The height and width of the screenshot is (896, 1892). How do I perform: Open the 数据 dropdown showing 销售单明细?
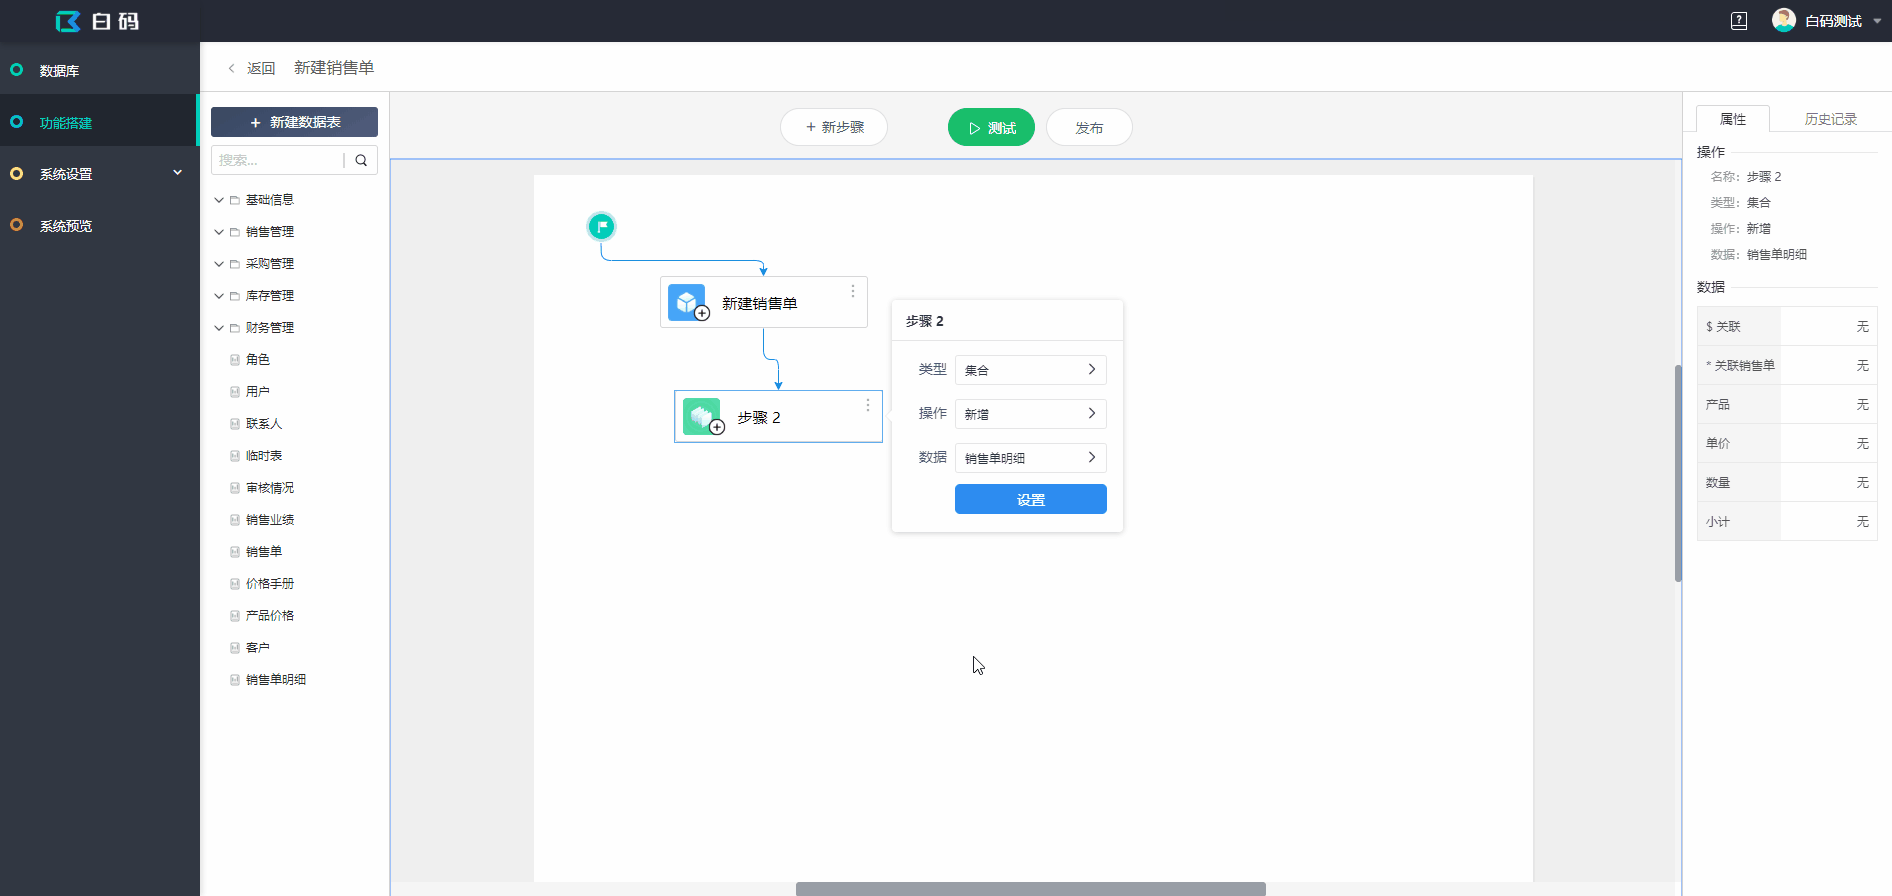point(1030,458)
